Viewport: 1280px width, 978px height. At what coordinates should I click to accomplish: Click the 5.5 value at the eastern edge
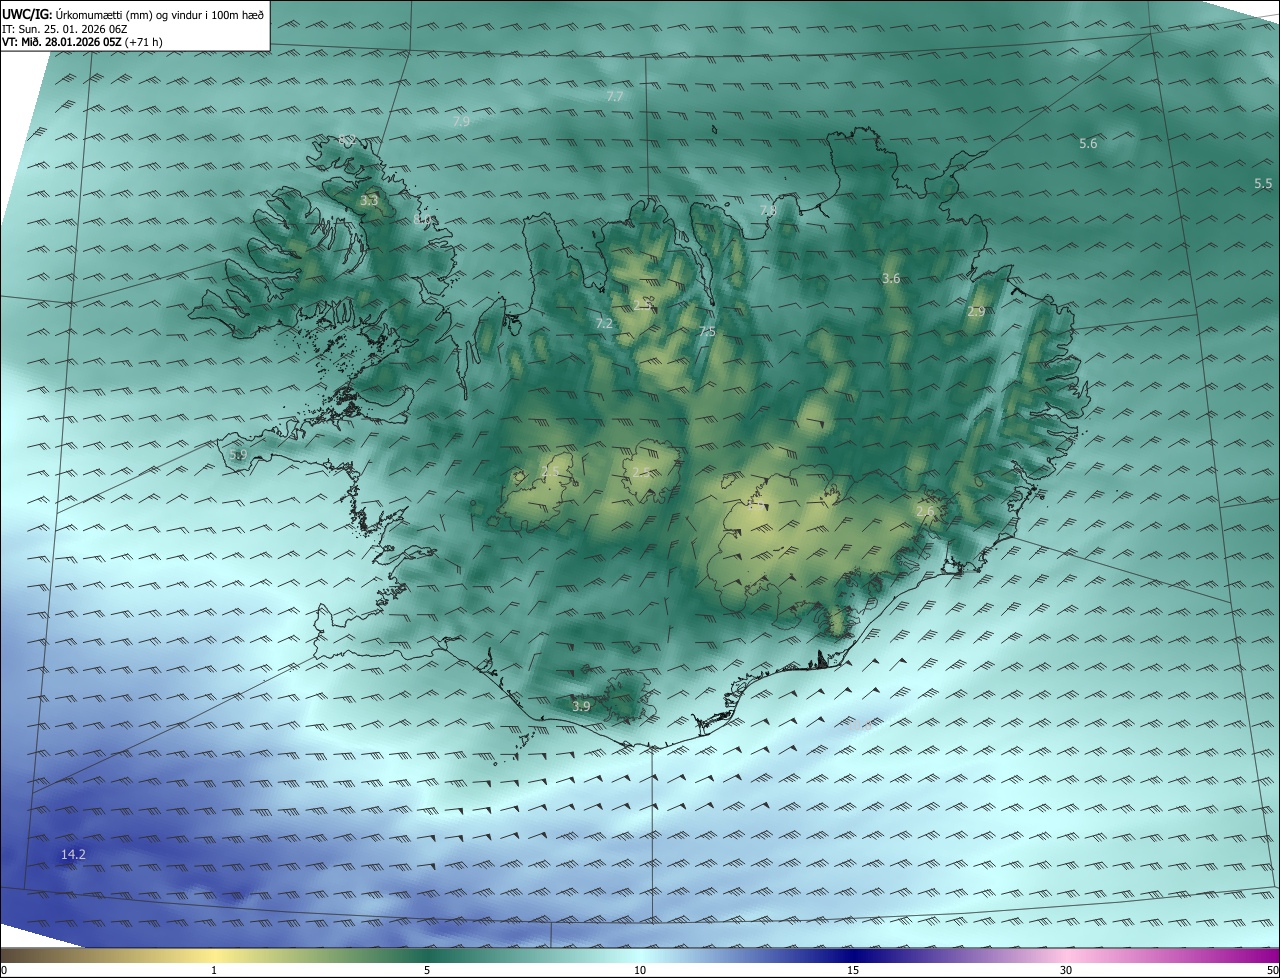click(x=1263, y=183)
